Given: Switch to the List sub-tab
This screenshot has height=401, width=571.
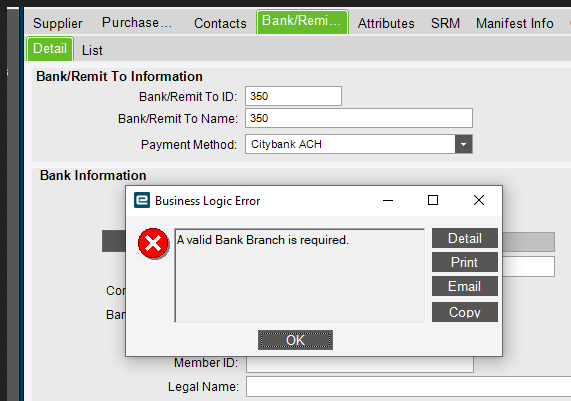Looking at the screenshot, I should pyautogui.click(x=92, y=50).
